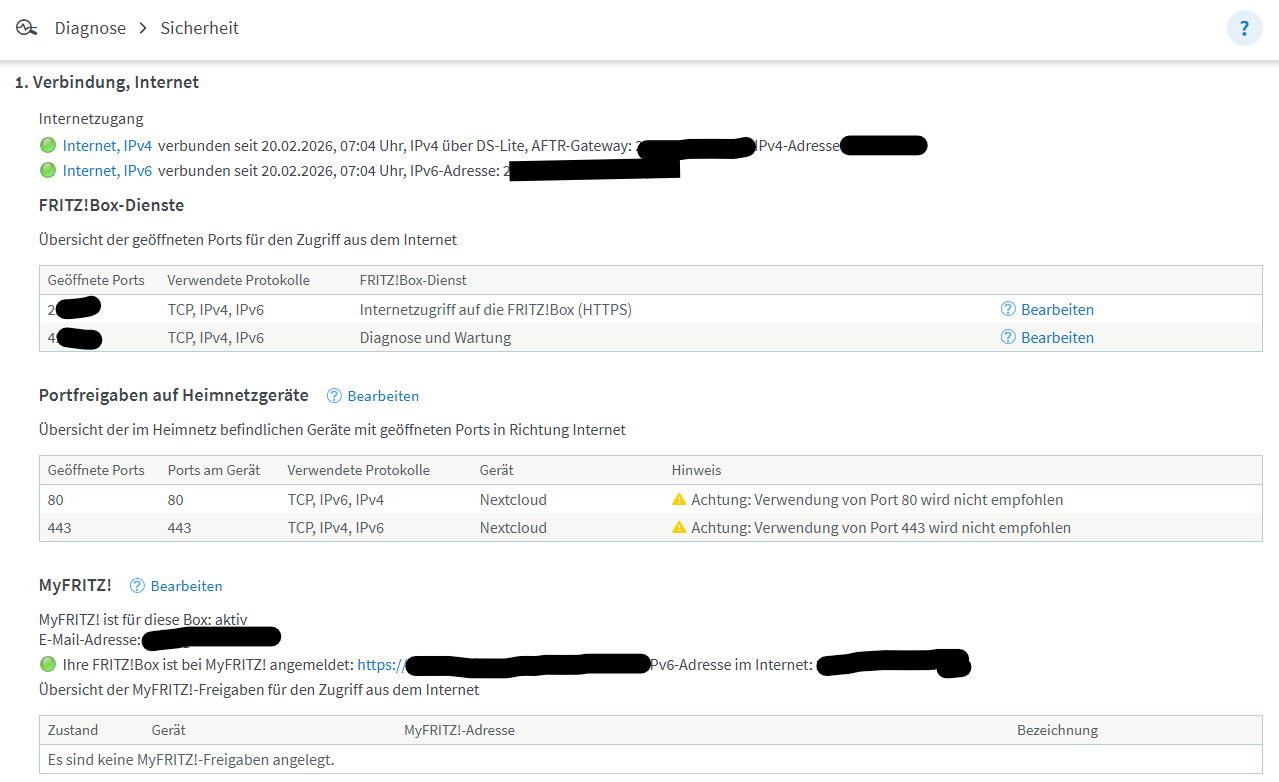The height and width of the screenshot is (782, 1279).
Task: Click Bearbeiten text next to MyFRITZ! heading
Action: (x=186, y=586)
